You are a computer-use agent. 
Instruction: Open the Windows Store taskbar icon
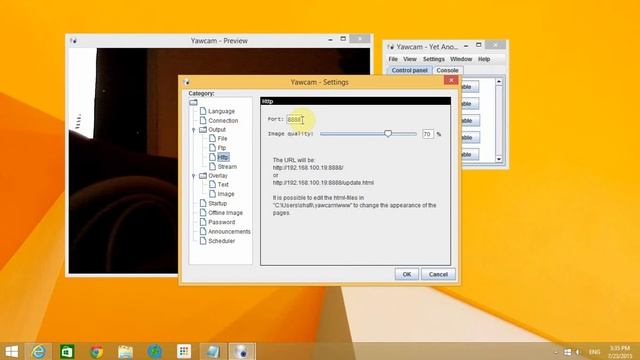tap(67, 351)
